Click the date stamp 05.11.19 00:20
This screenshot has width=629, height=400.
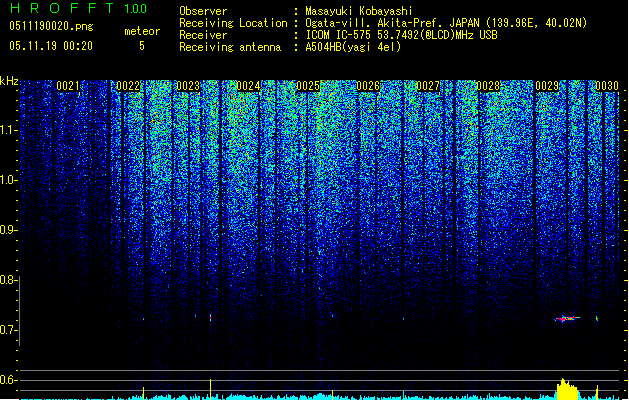(x=51, y=46)
